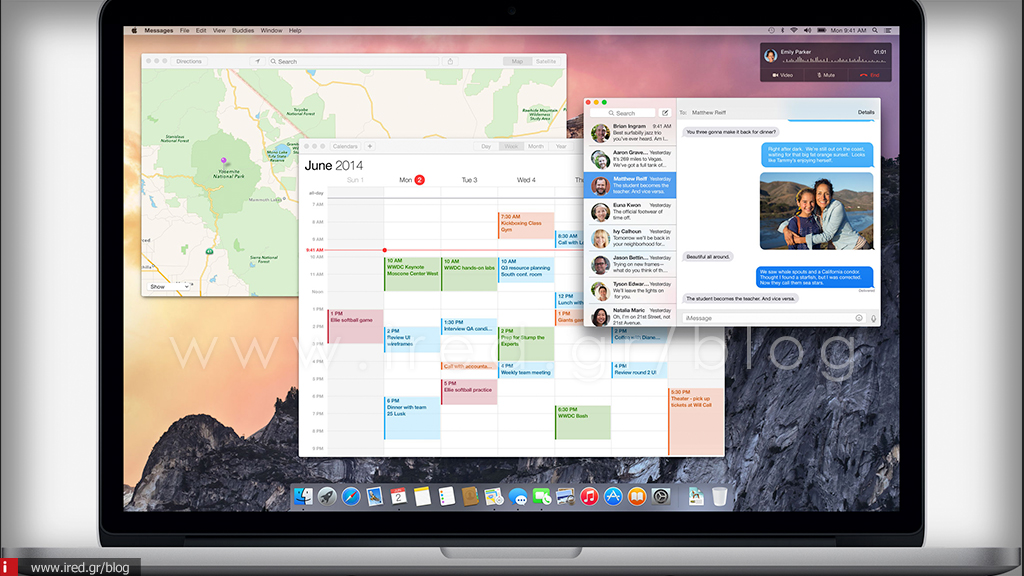Open iTunes red music note icon
Screen dimensions: 1024x576
click(x=589, y=497)
